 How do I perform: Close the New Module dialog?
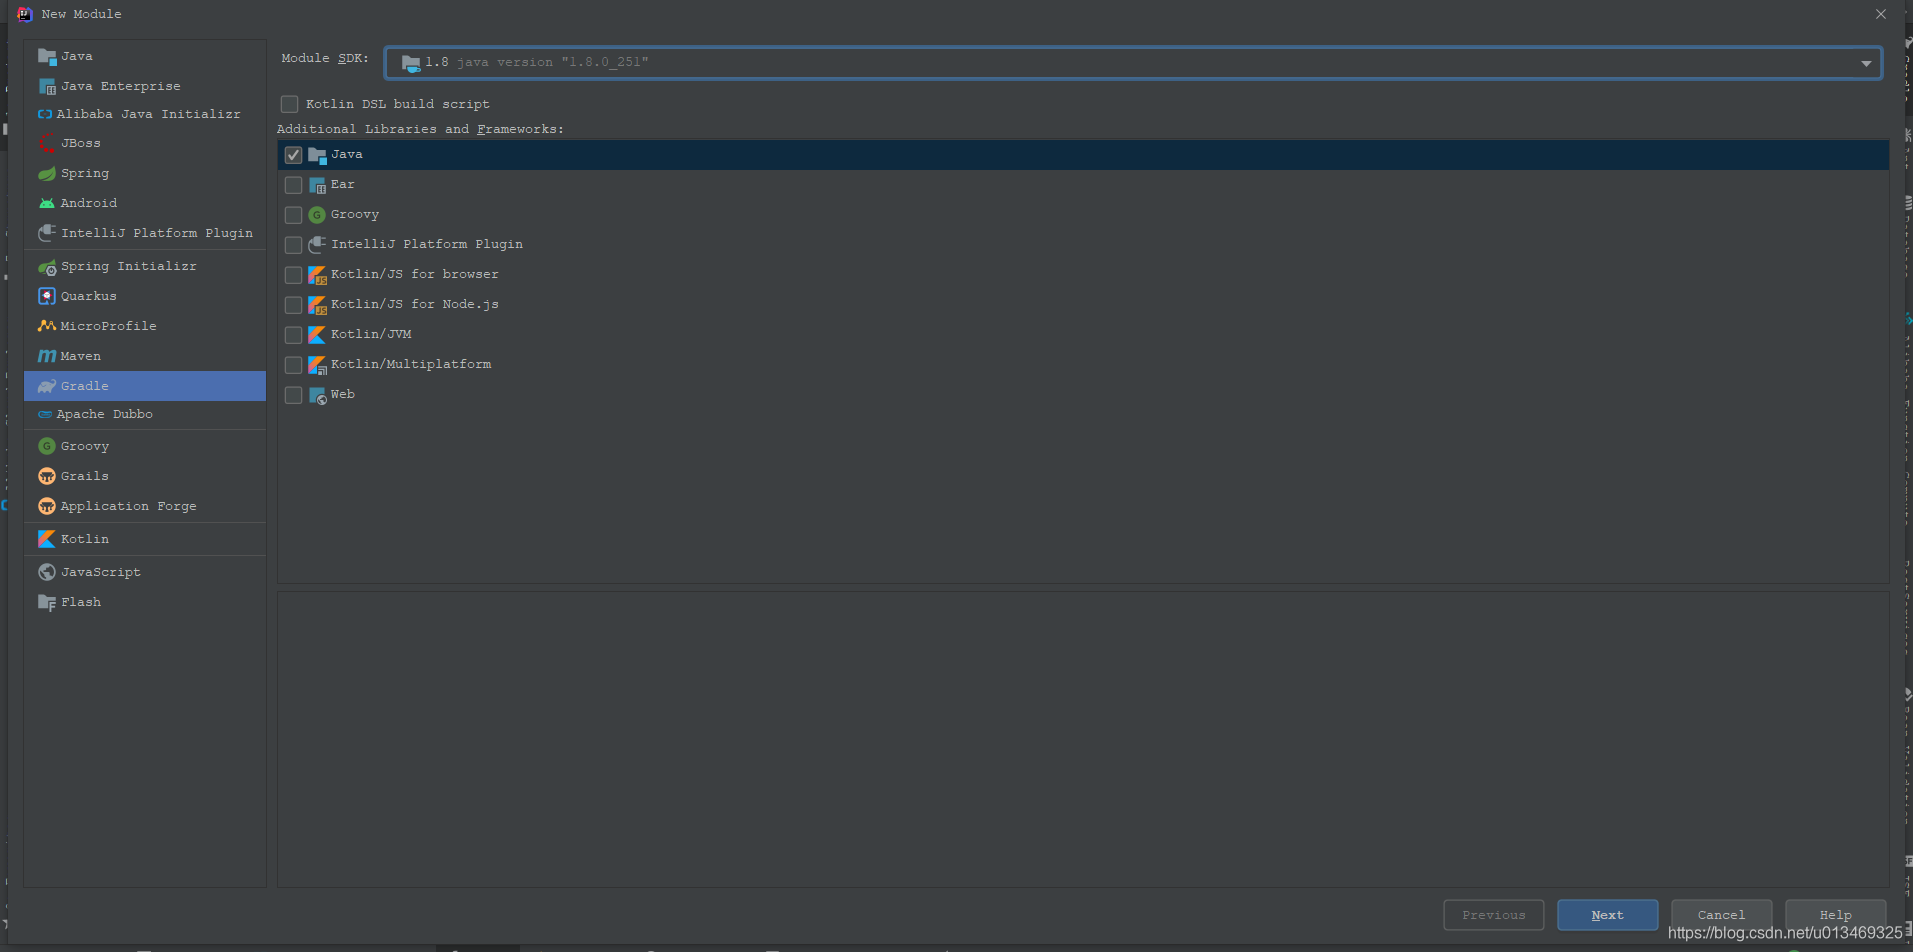1881,14
